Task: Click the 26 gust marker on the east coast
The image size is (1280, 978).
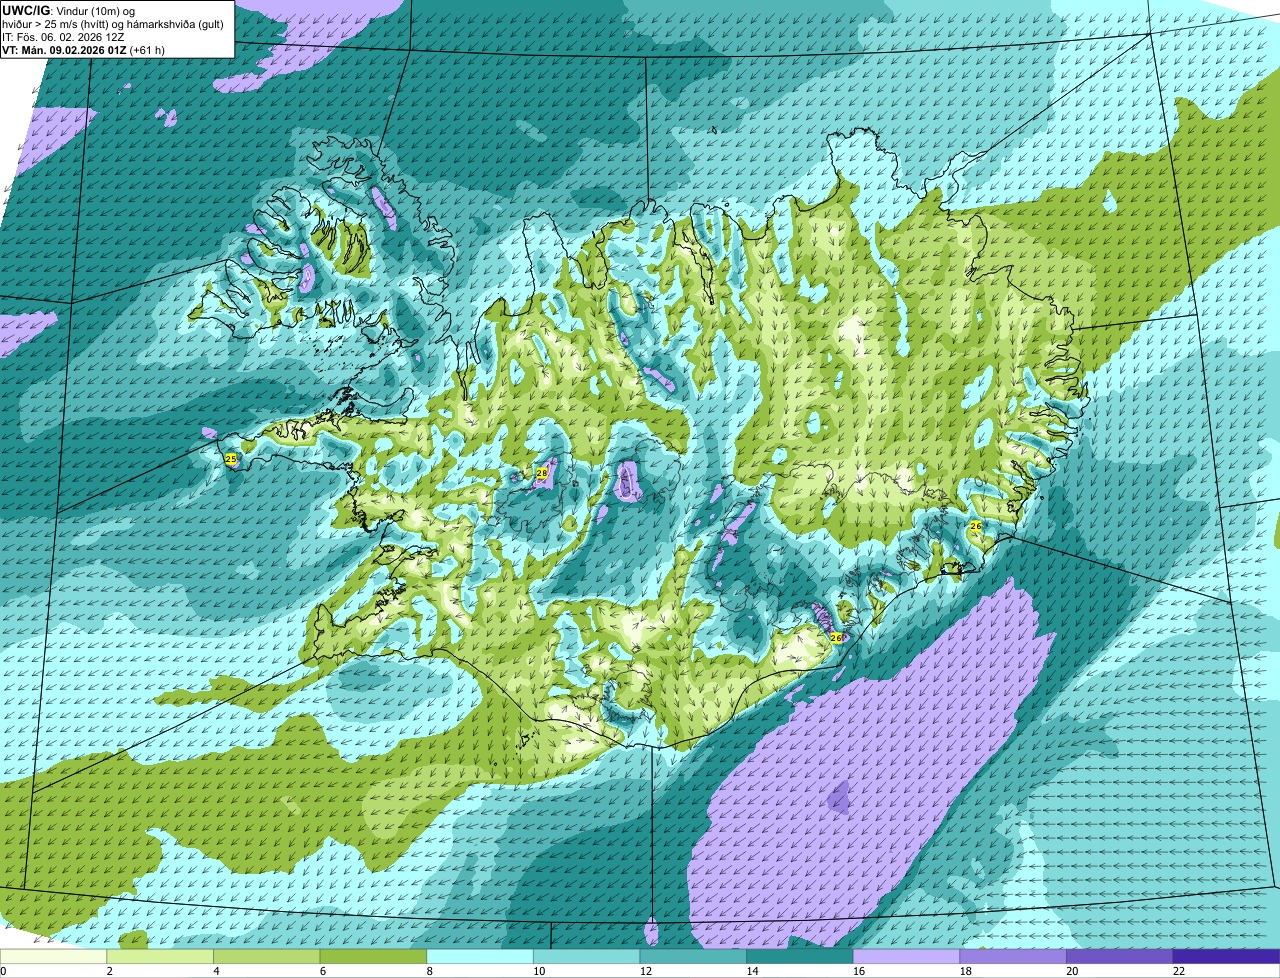Action: coord(976,525)
